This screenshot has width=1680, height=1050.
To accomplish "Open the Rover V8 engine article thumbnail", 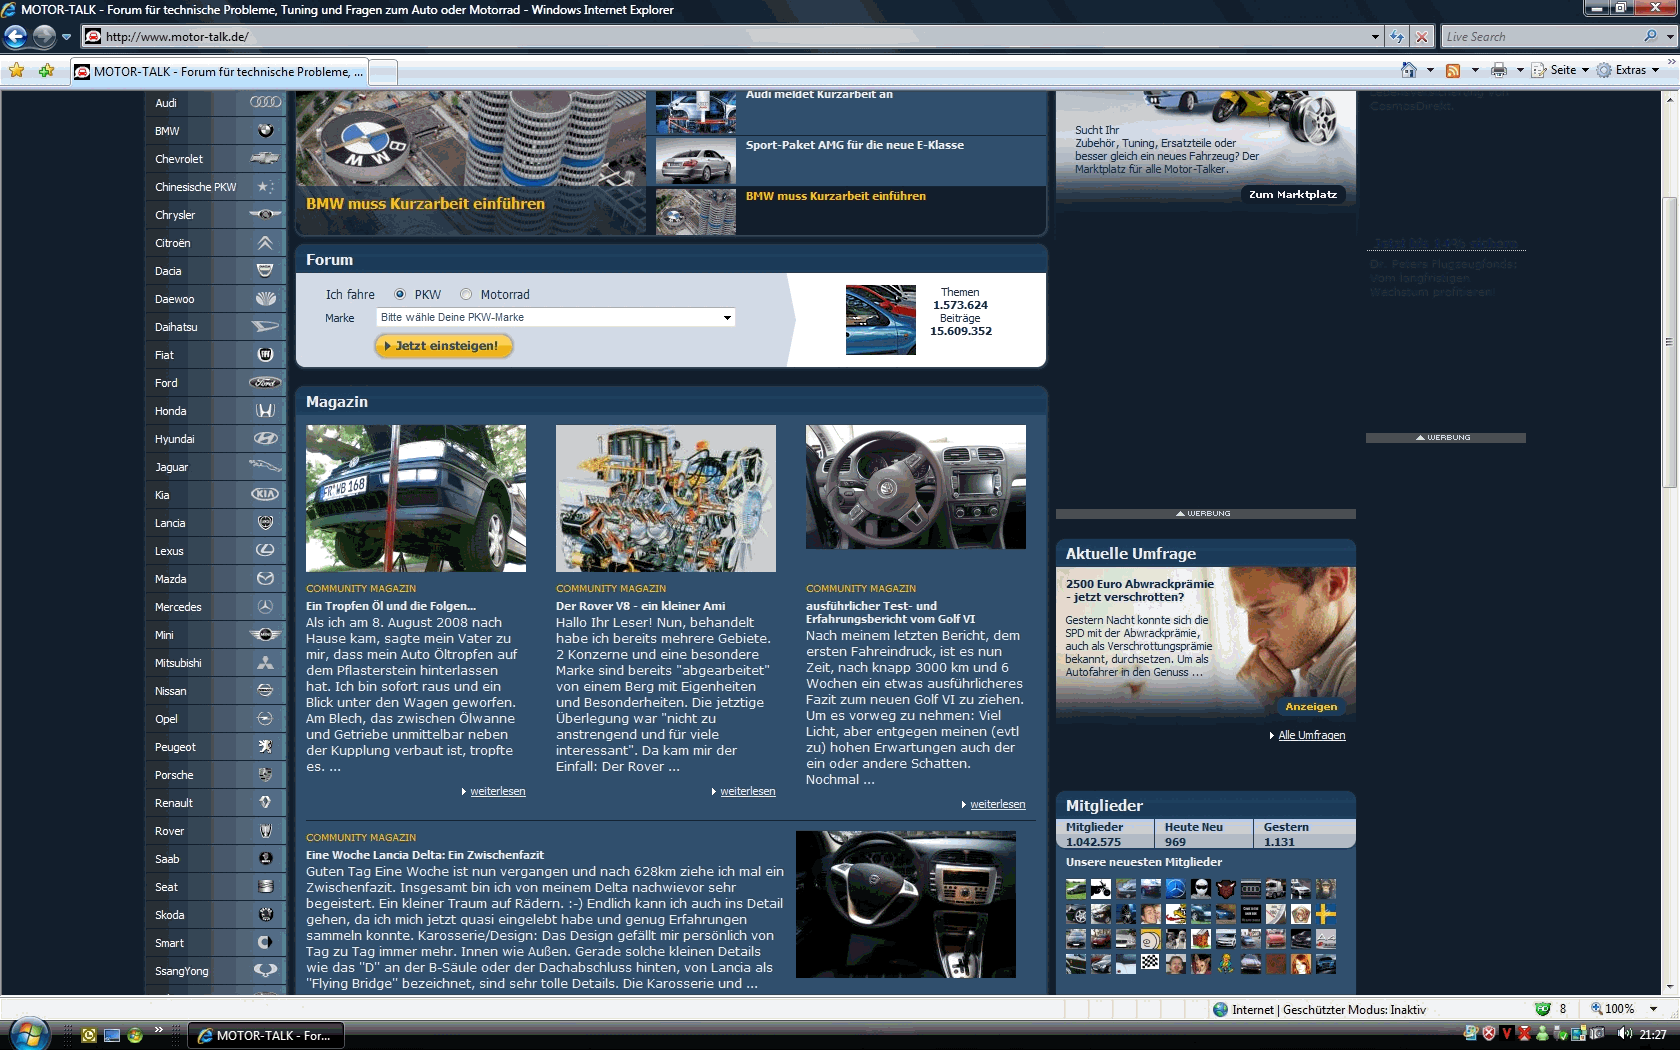I will [x=666, y=498].
